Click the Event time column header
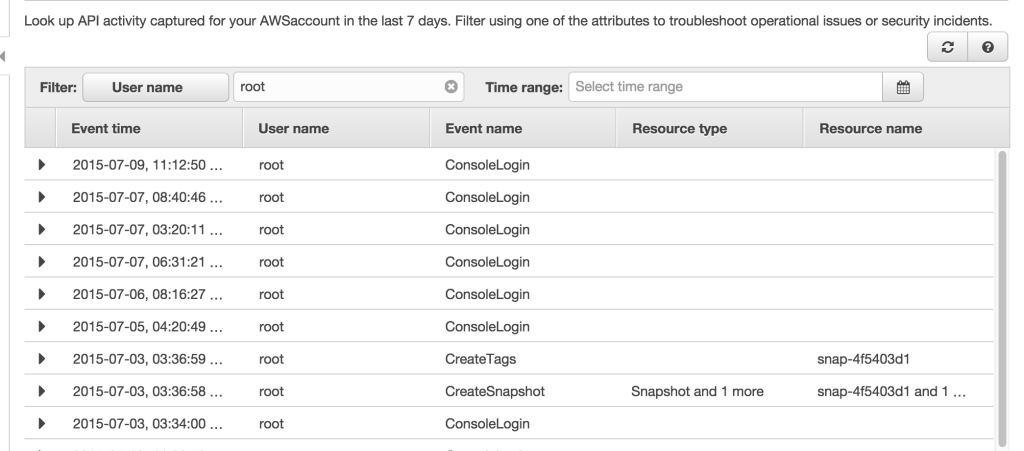The width and height of the screenshot is (1024, 451). click(106, 128)
